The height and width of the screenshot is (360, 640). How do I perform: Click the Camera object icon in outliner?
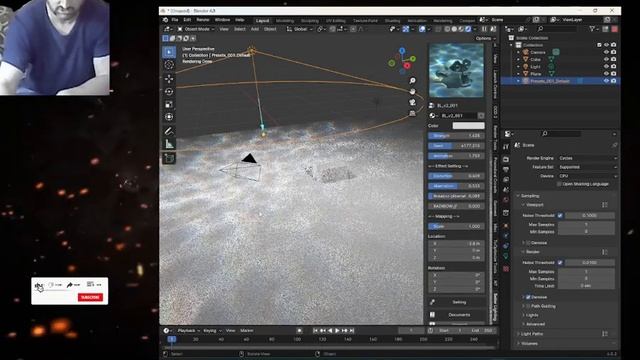(x=526, y=52)
